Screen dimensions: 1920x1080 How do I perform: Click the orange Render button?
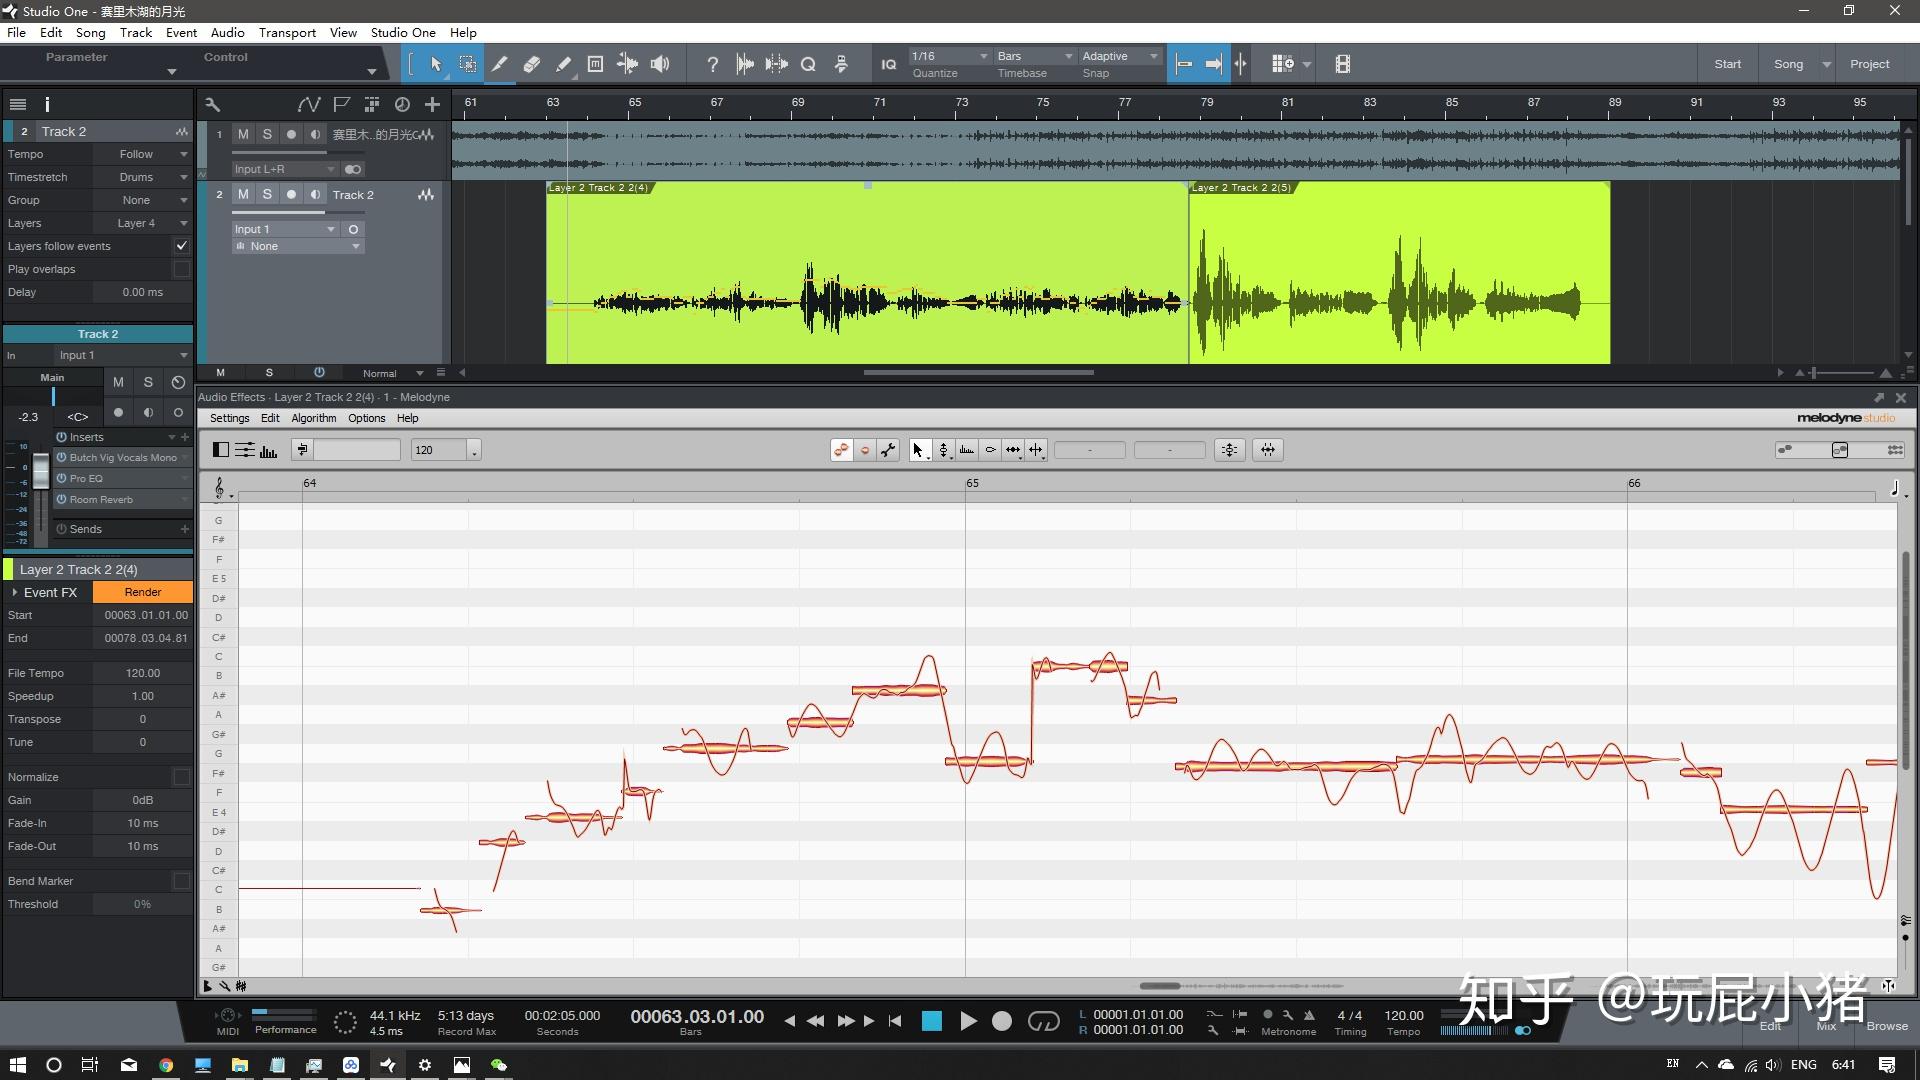coord(143,592)
